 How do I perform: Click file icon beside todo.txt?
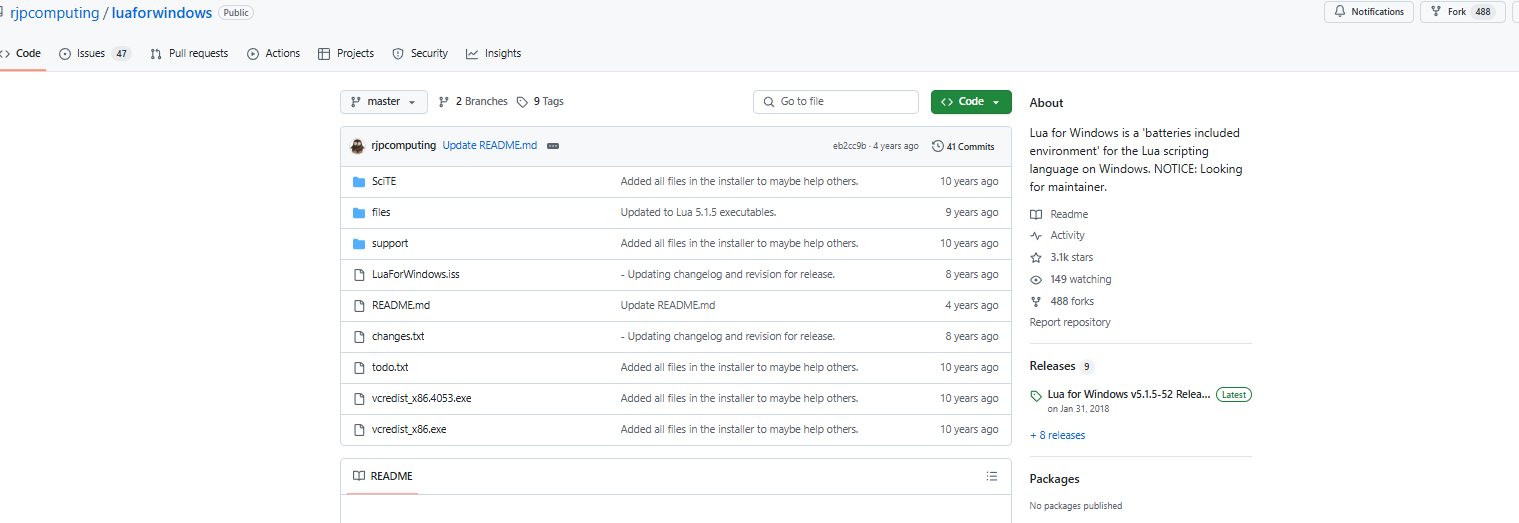[359, 368]
